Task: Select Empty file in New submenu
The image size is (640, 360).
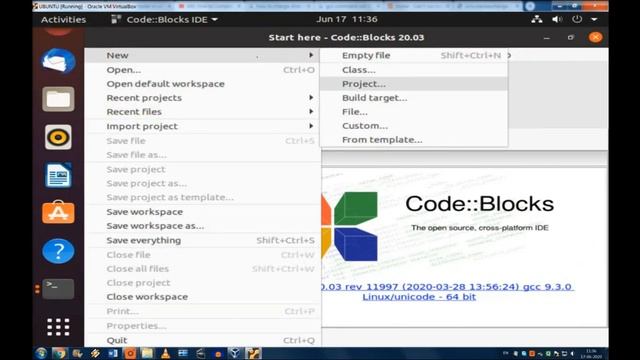Action: point(414,55)
